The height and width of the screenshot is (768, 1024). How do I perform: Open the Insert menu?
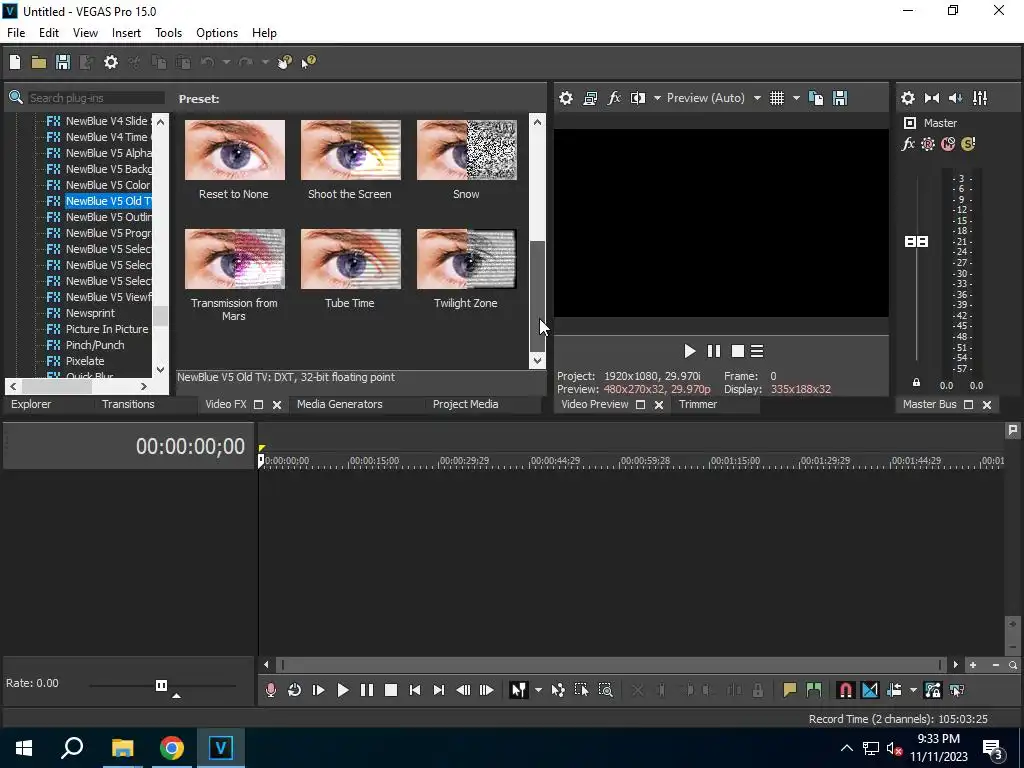tap(126, 33)
